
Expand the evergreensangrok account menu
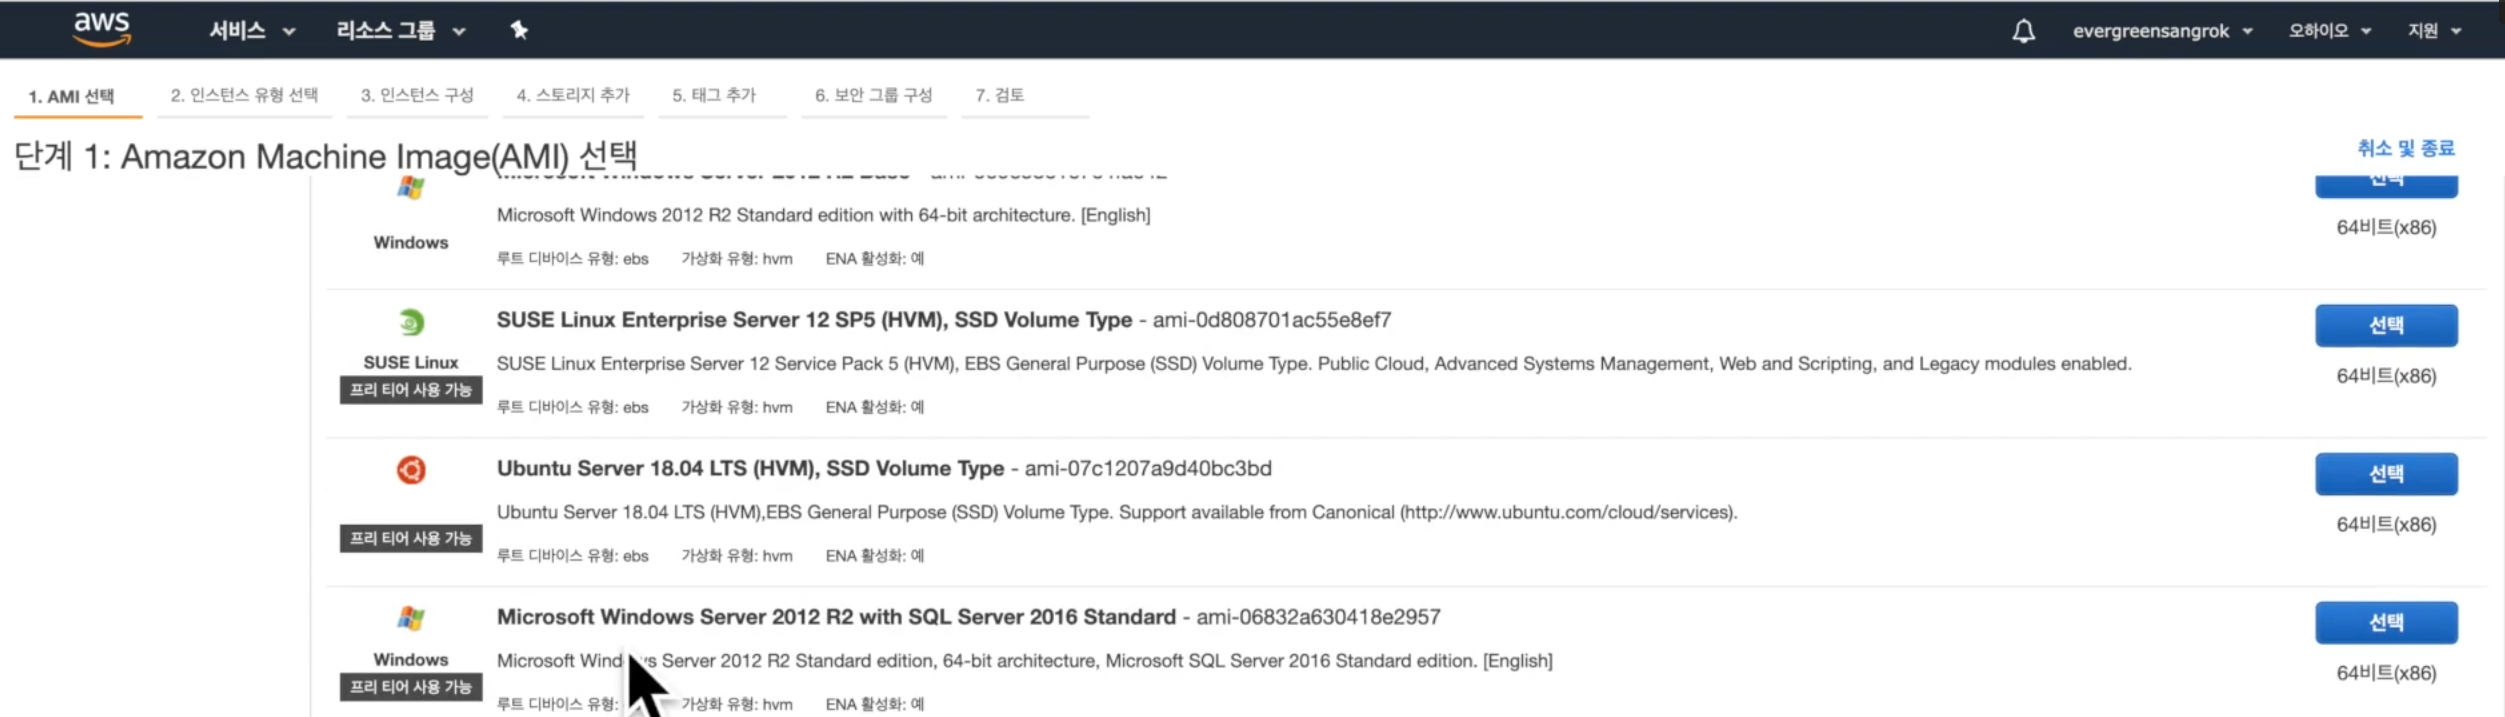click(x=2162, y=31)
